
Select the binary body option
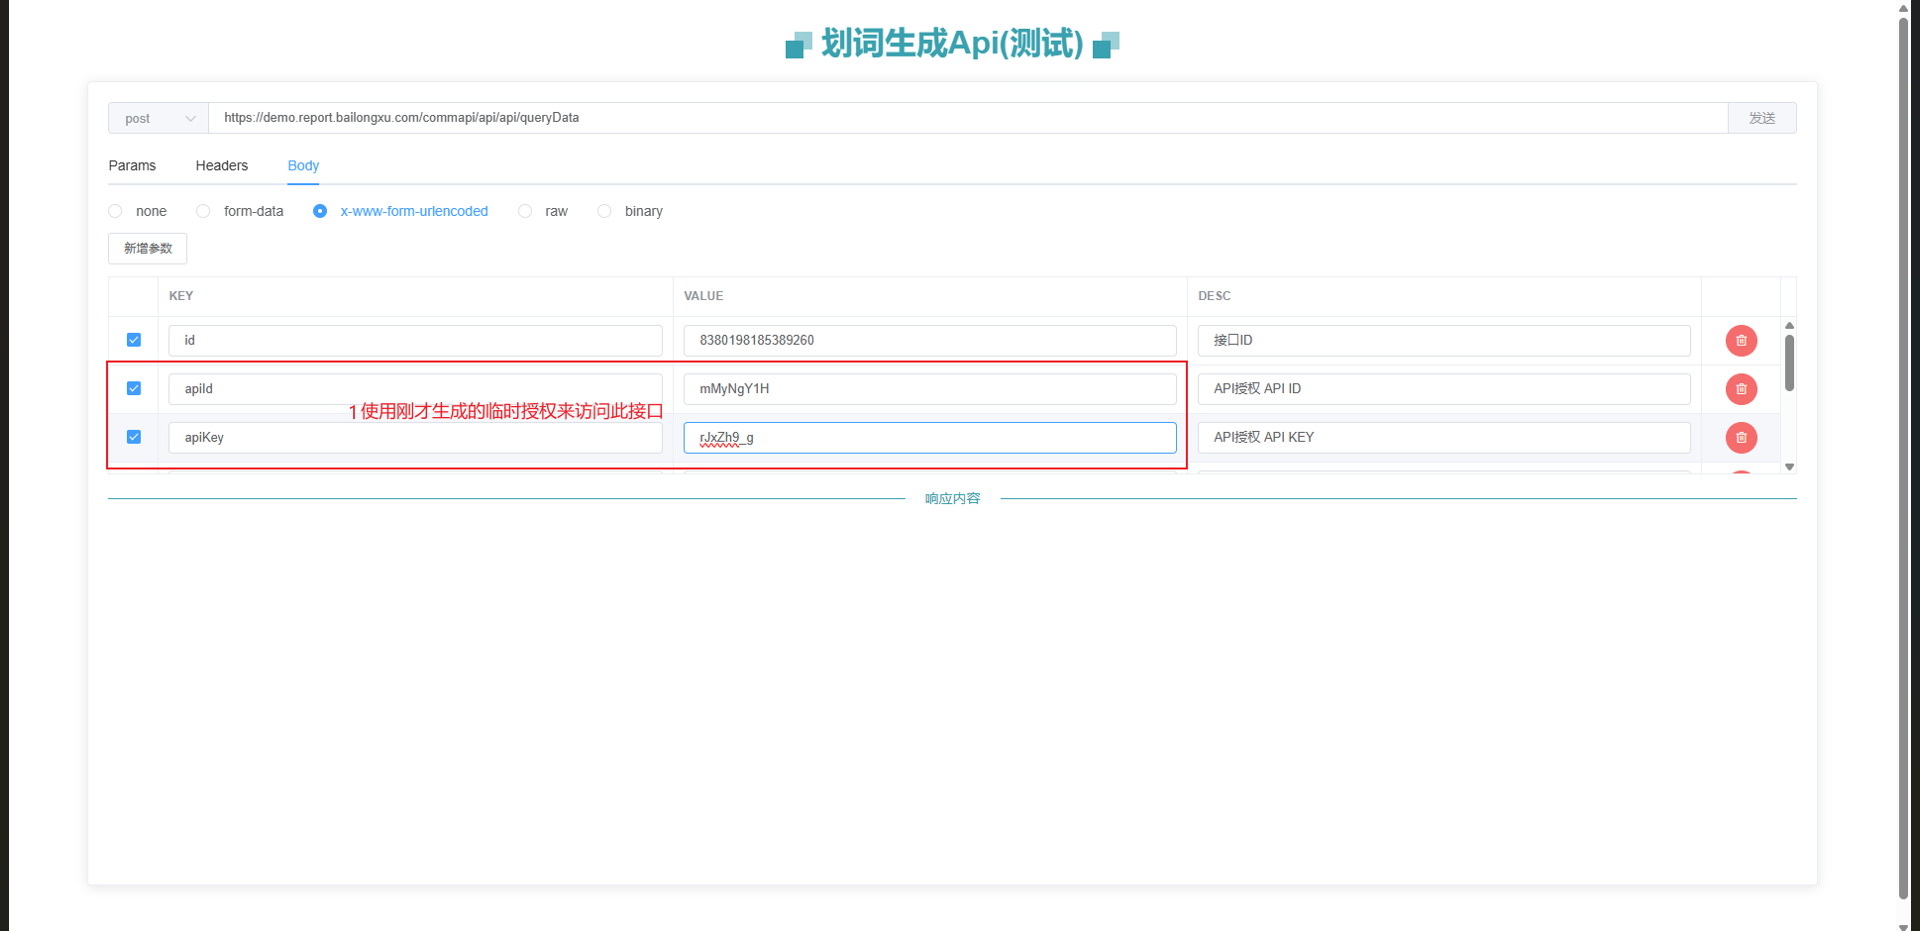click(604, 211)
